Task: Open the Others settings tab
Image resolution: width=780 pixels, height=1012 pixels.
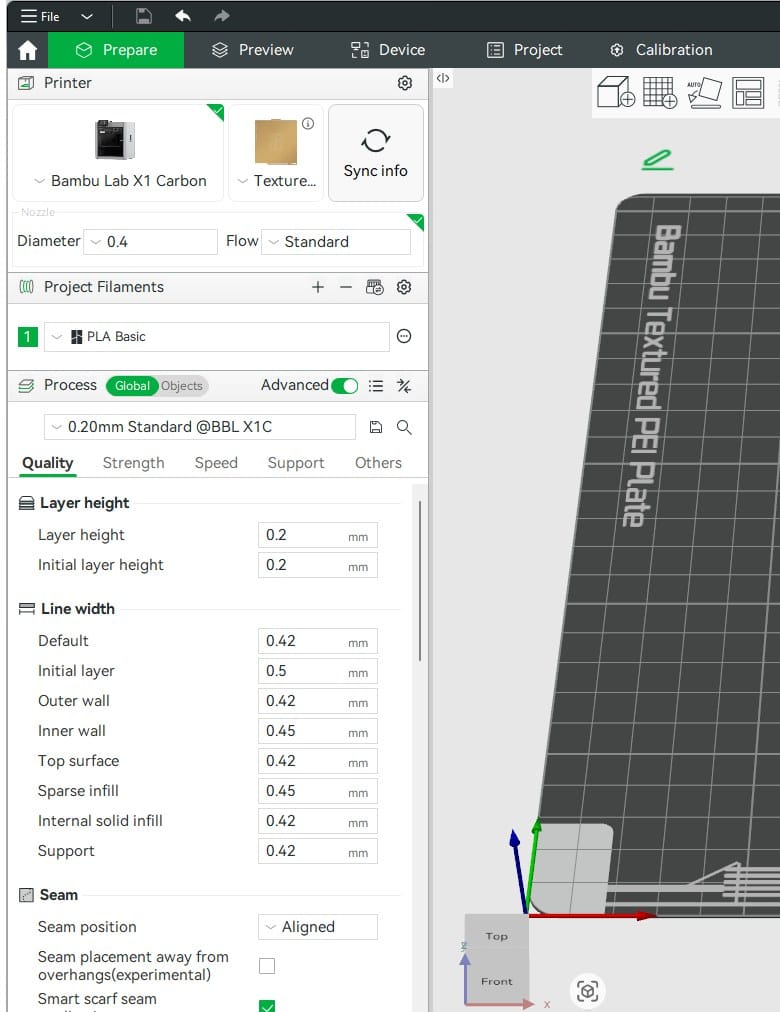Action: coord(378,463)
